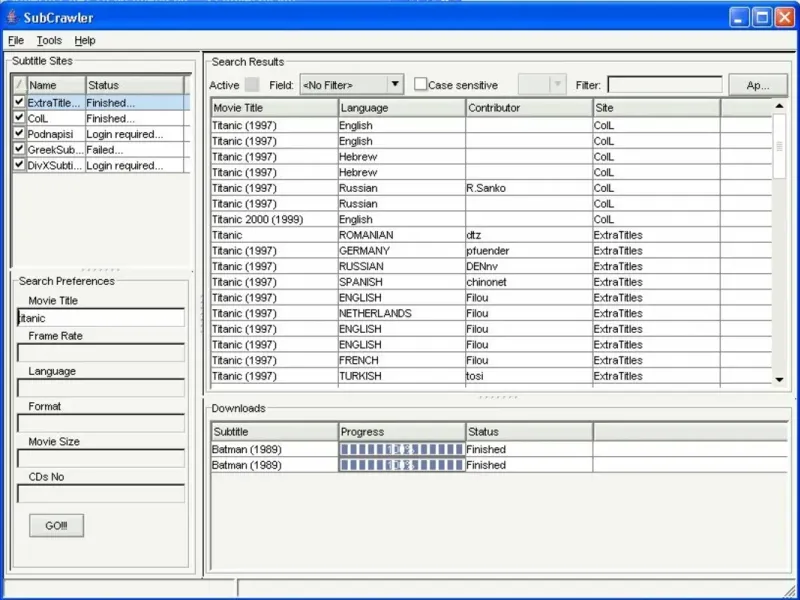The image size is (800, 600).
Task: Sort sites by the Status column header
Action: tap(135, 85)
